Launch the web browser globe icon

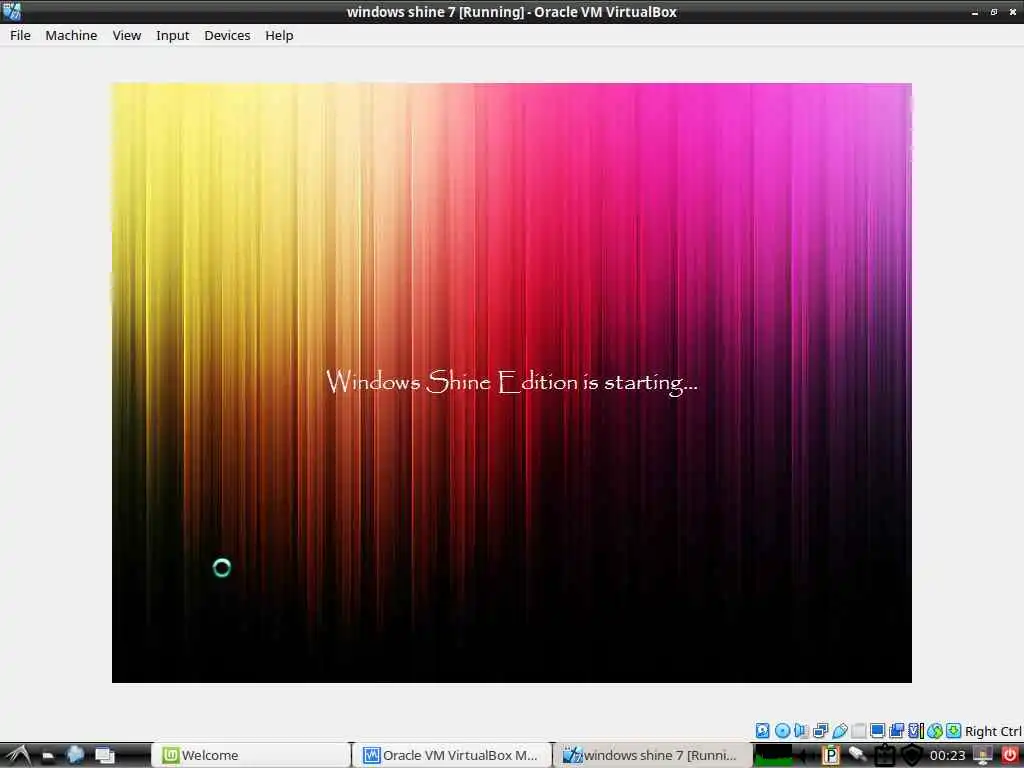[76, 755]
